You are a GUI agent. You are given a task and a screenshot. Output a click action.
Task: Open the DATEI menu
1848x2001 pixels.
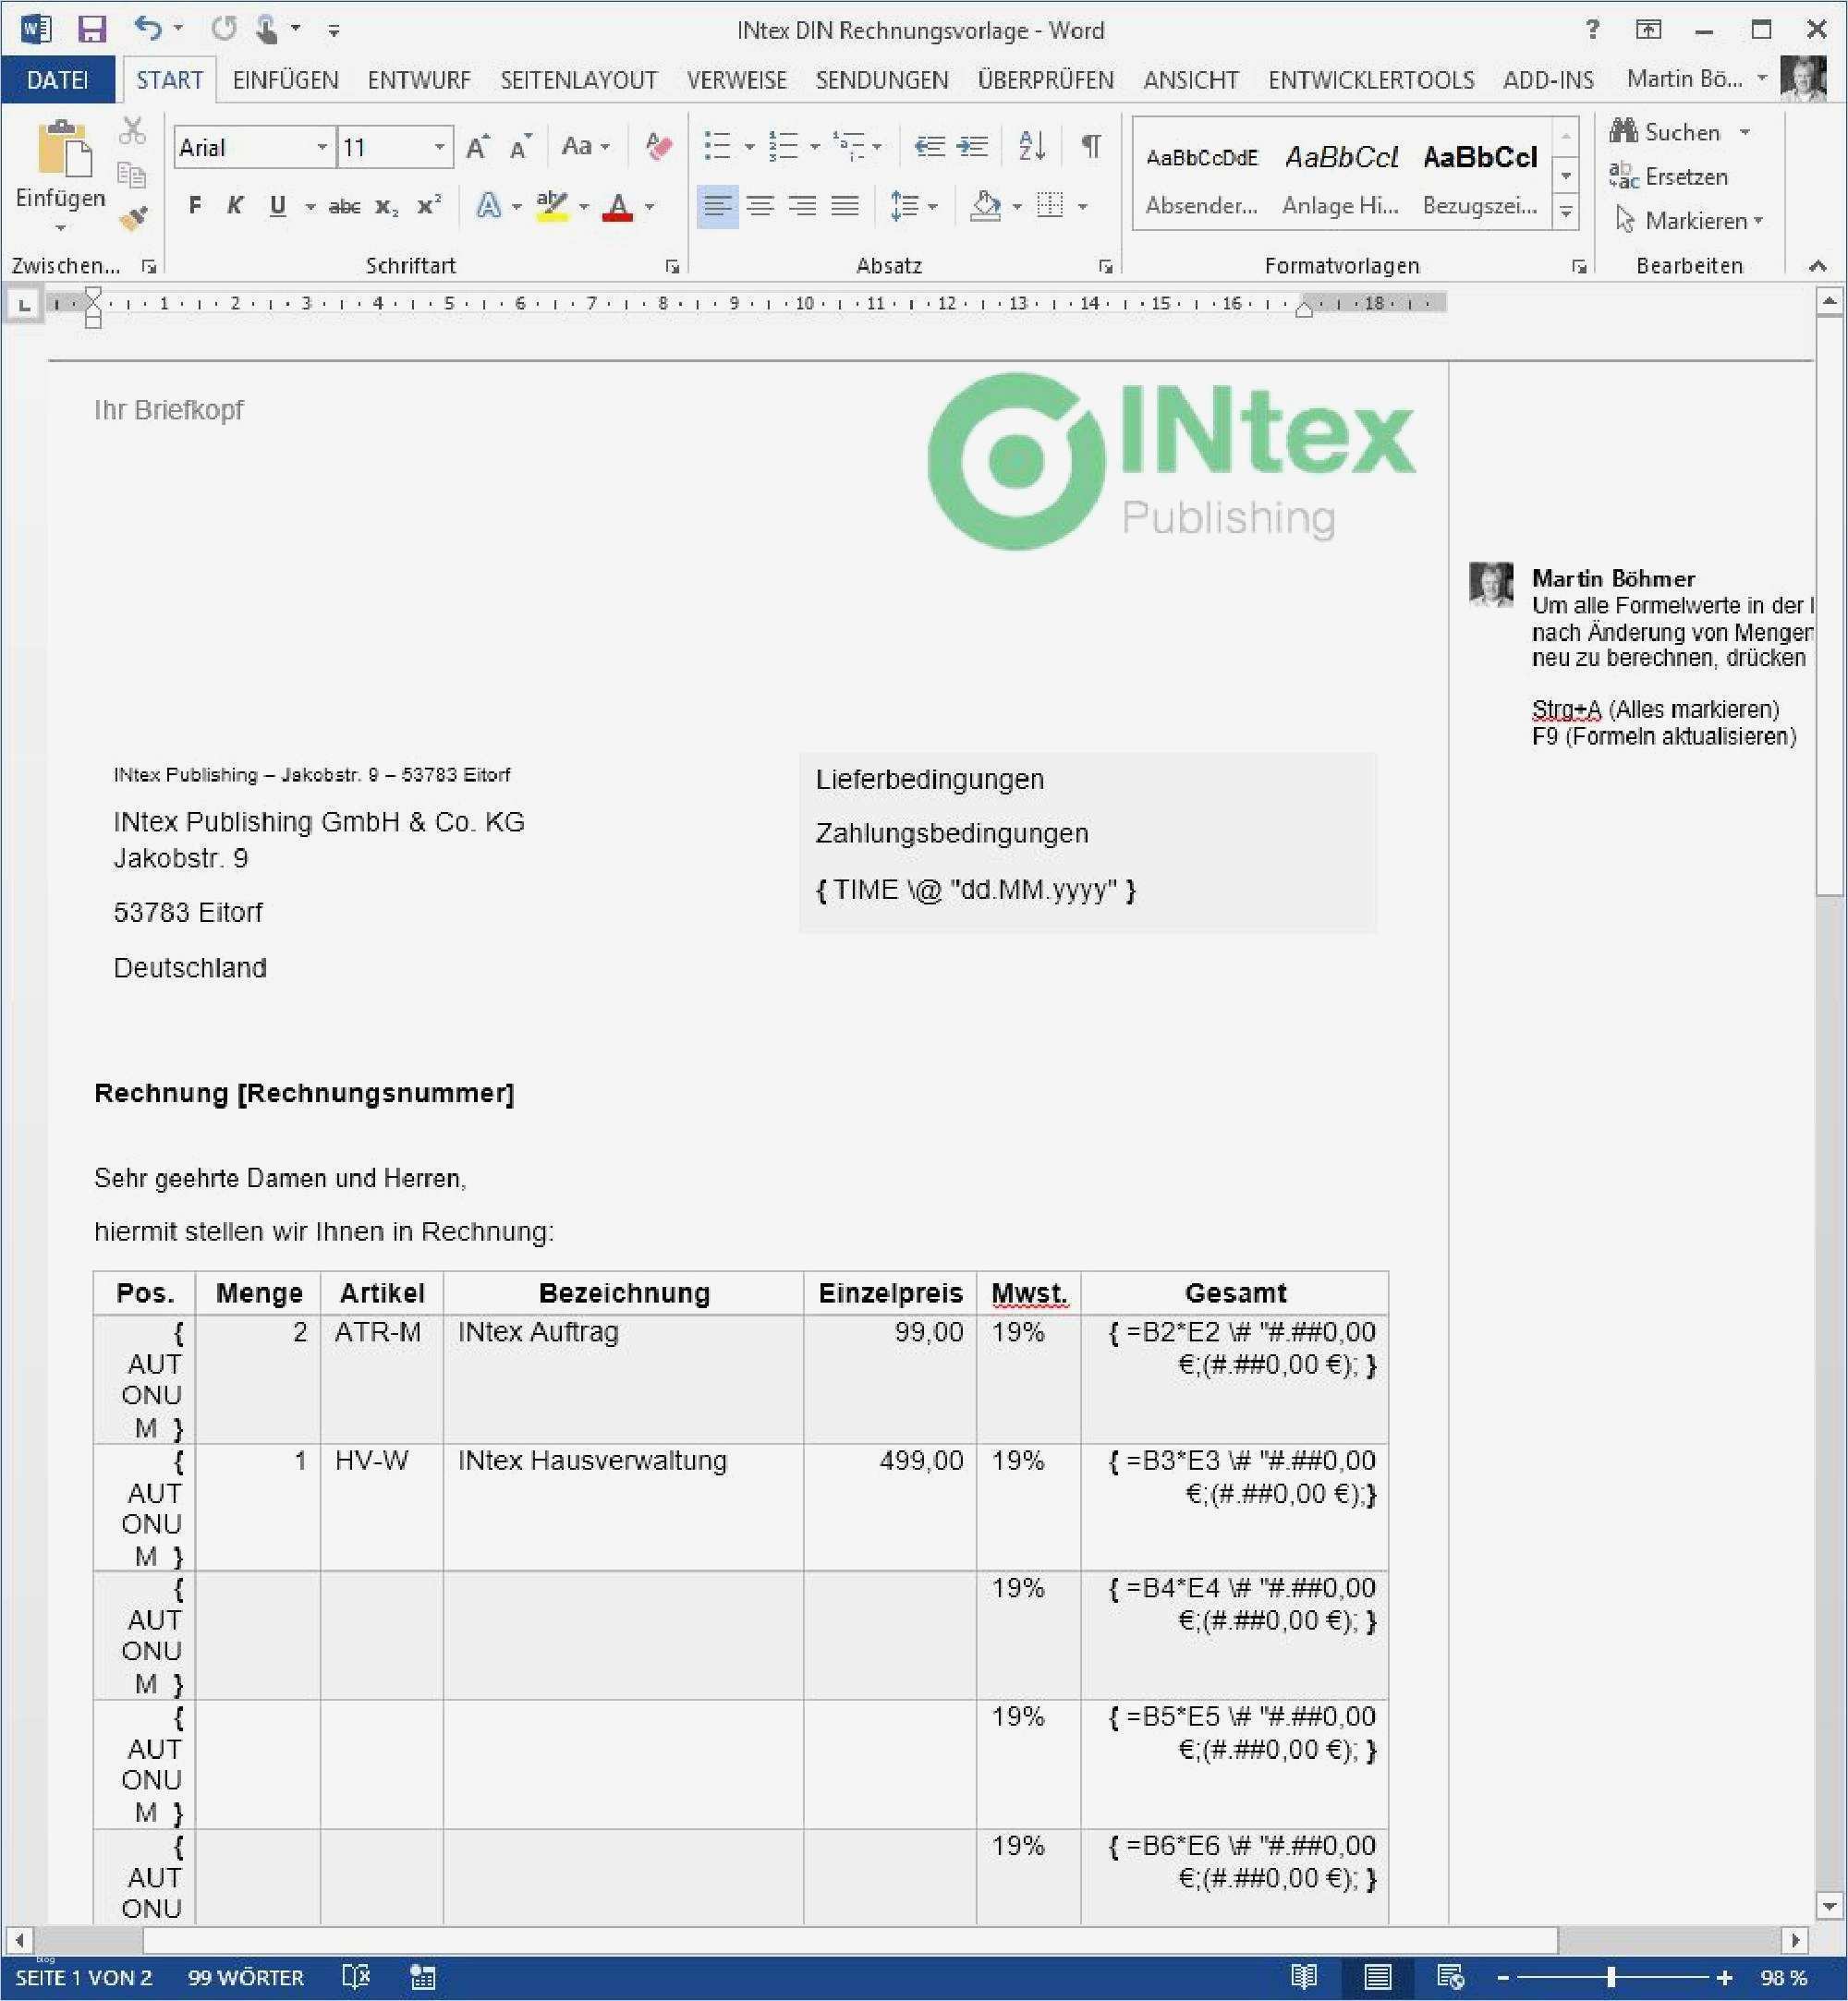point(57,80)
